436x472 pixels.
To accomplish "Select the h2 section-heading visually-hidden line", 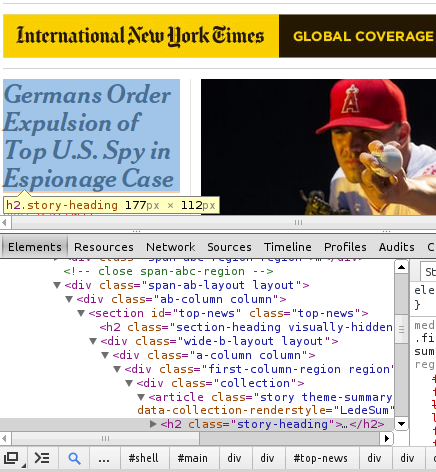I will point(246,327).
